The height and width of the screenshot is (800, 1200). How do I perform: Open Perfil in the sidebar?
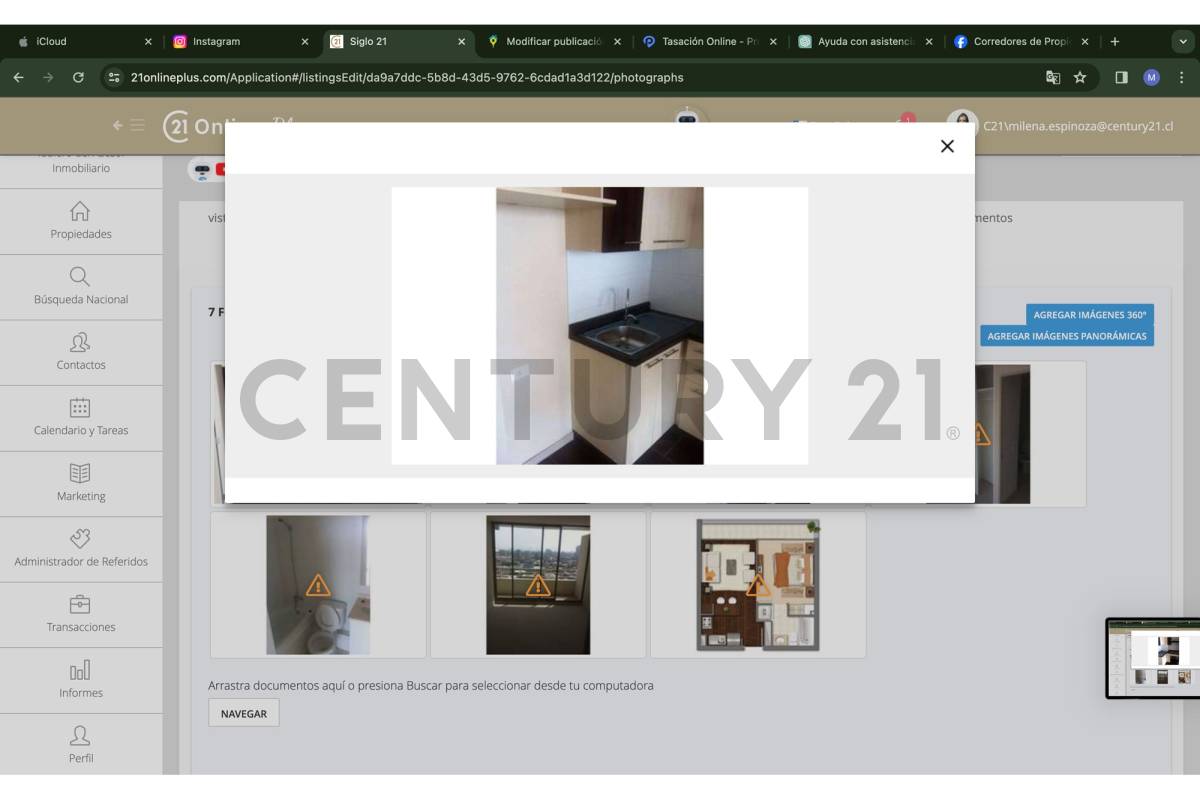point(81,745)
